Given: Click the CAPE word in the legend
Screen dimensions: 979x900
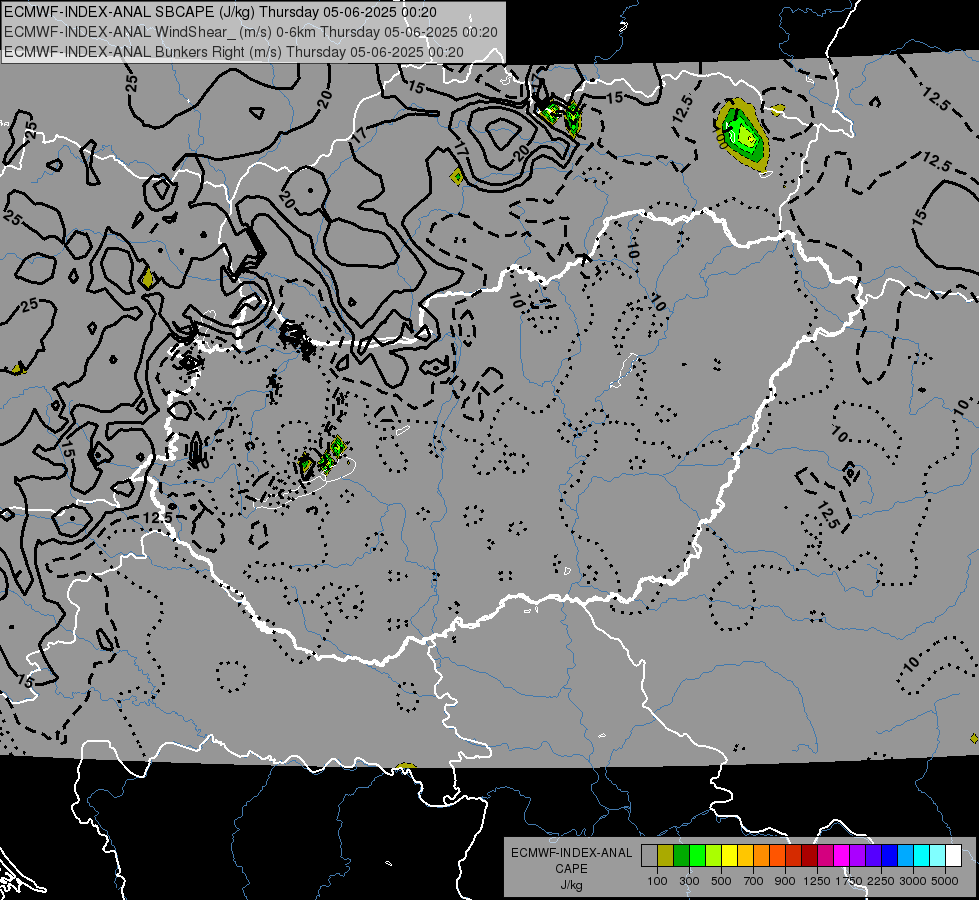Looking at the screenshot, I should pos(571,869).
